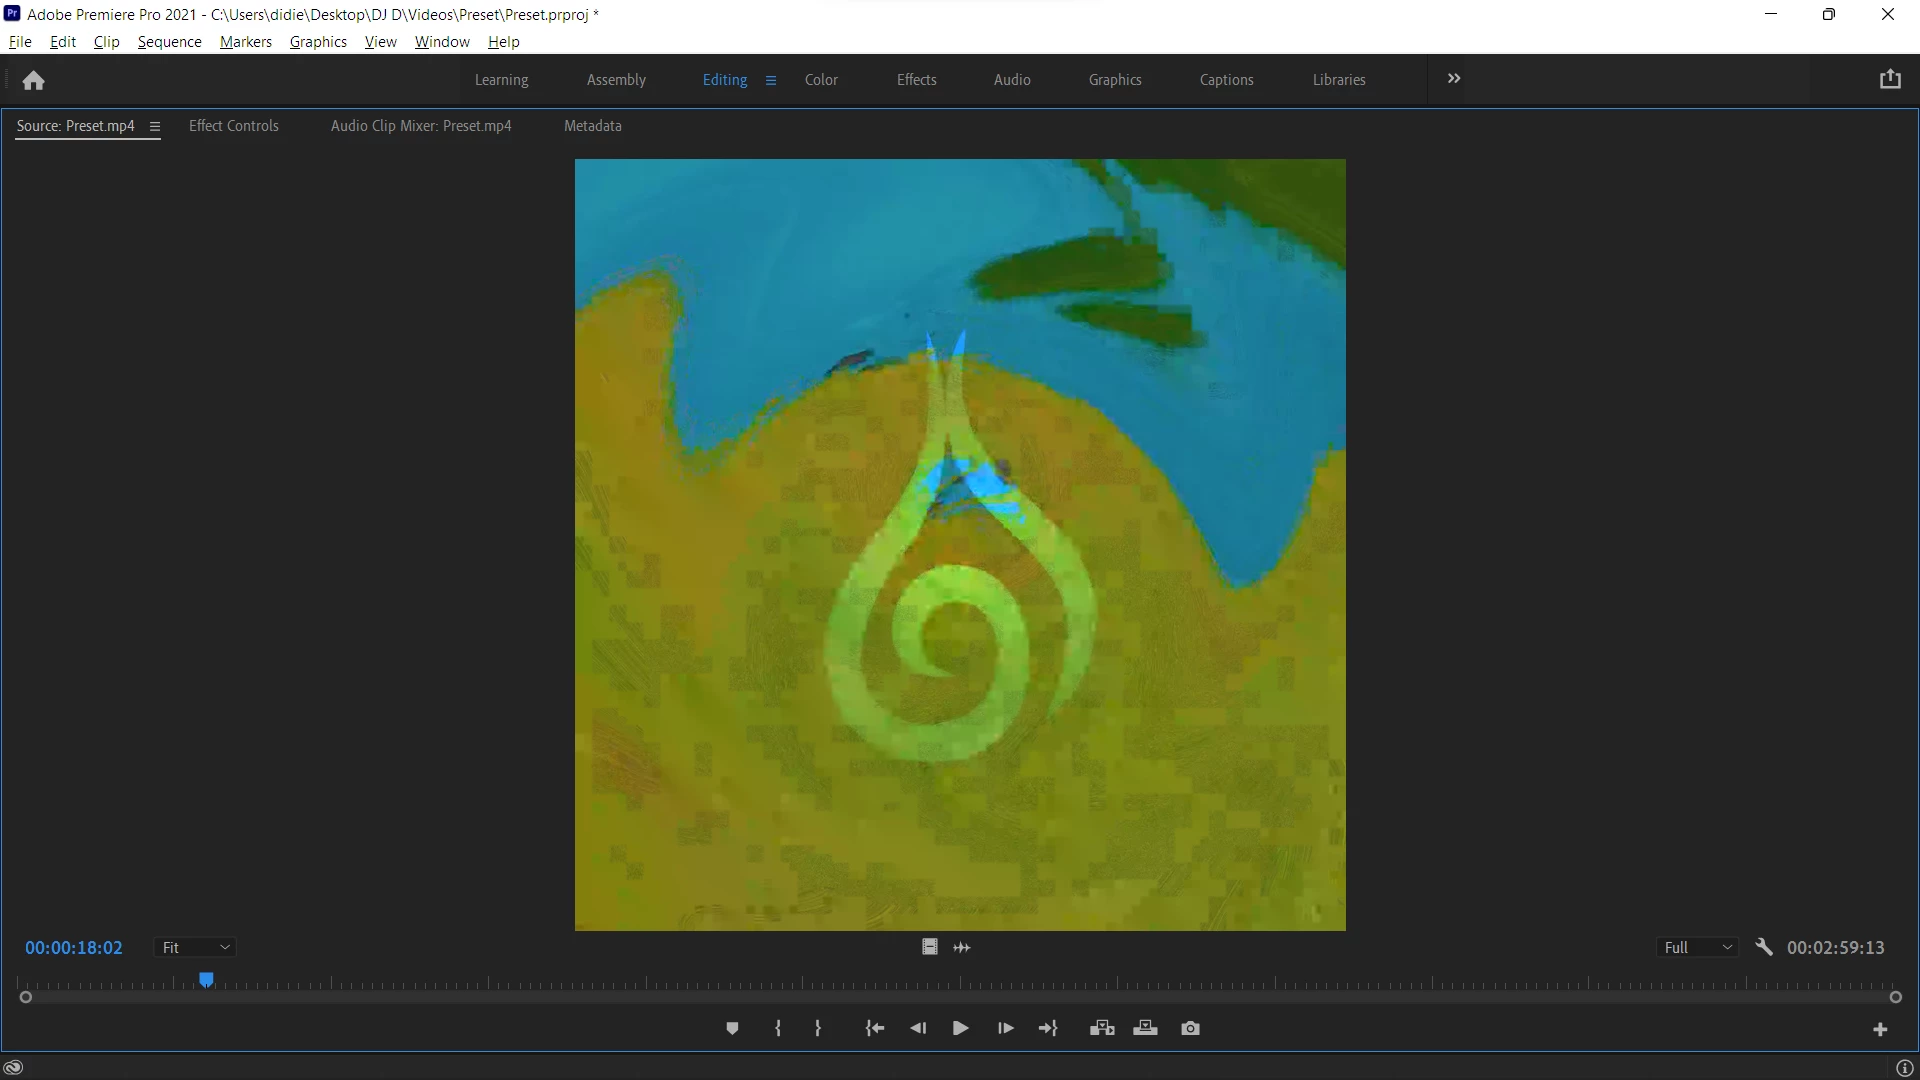Go to In point
This screenshot has height=1080, width=1920.
(875, 1028)
